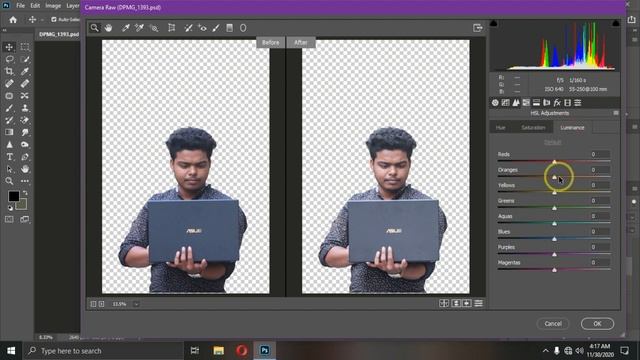
Task: Open the Lens Corrections panel icon
Action: pos(547,102)
